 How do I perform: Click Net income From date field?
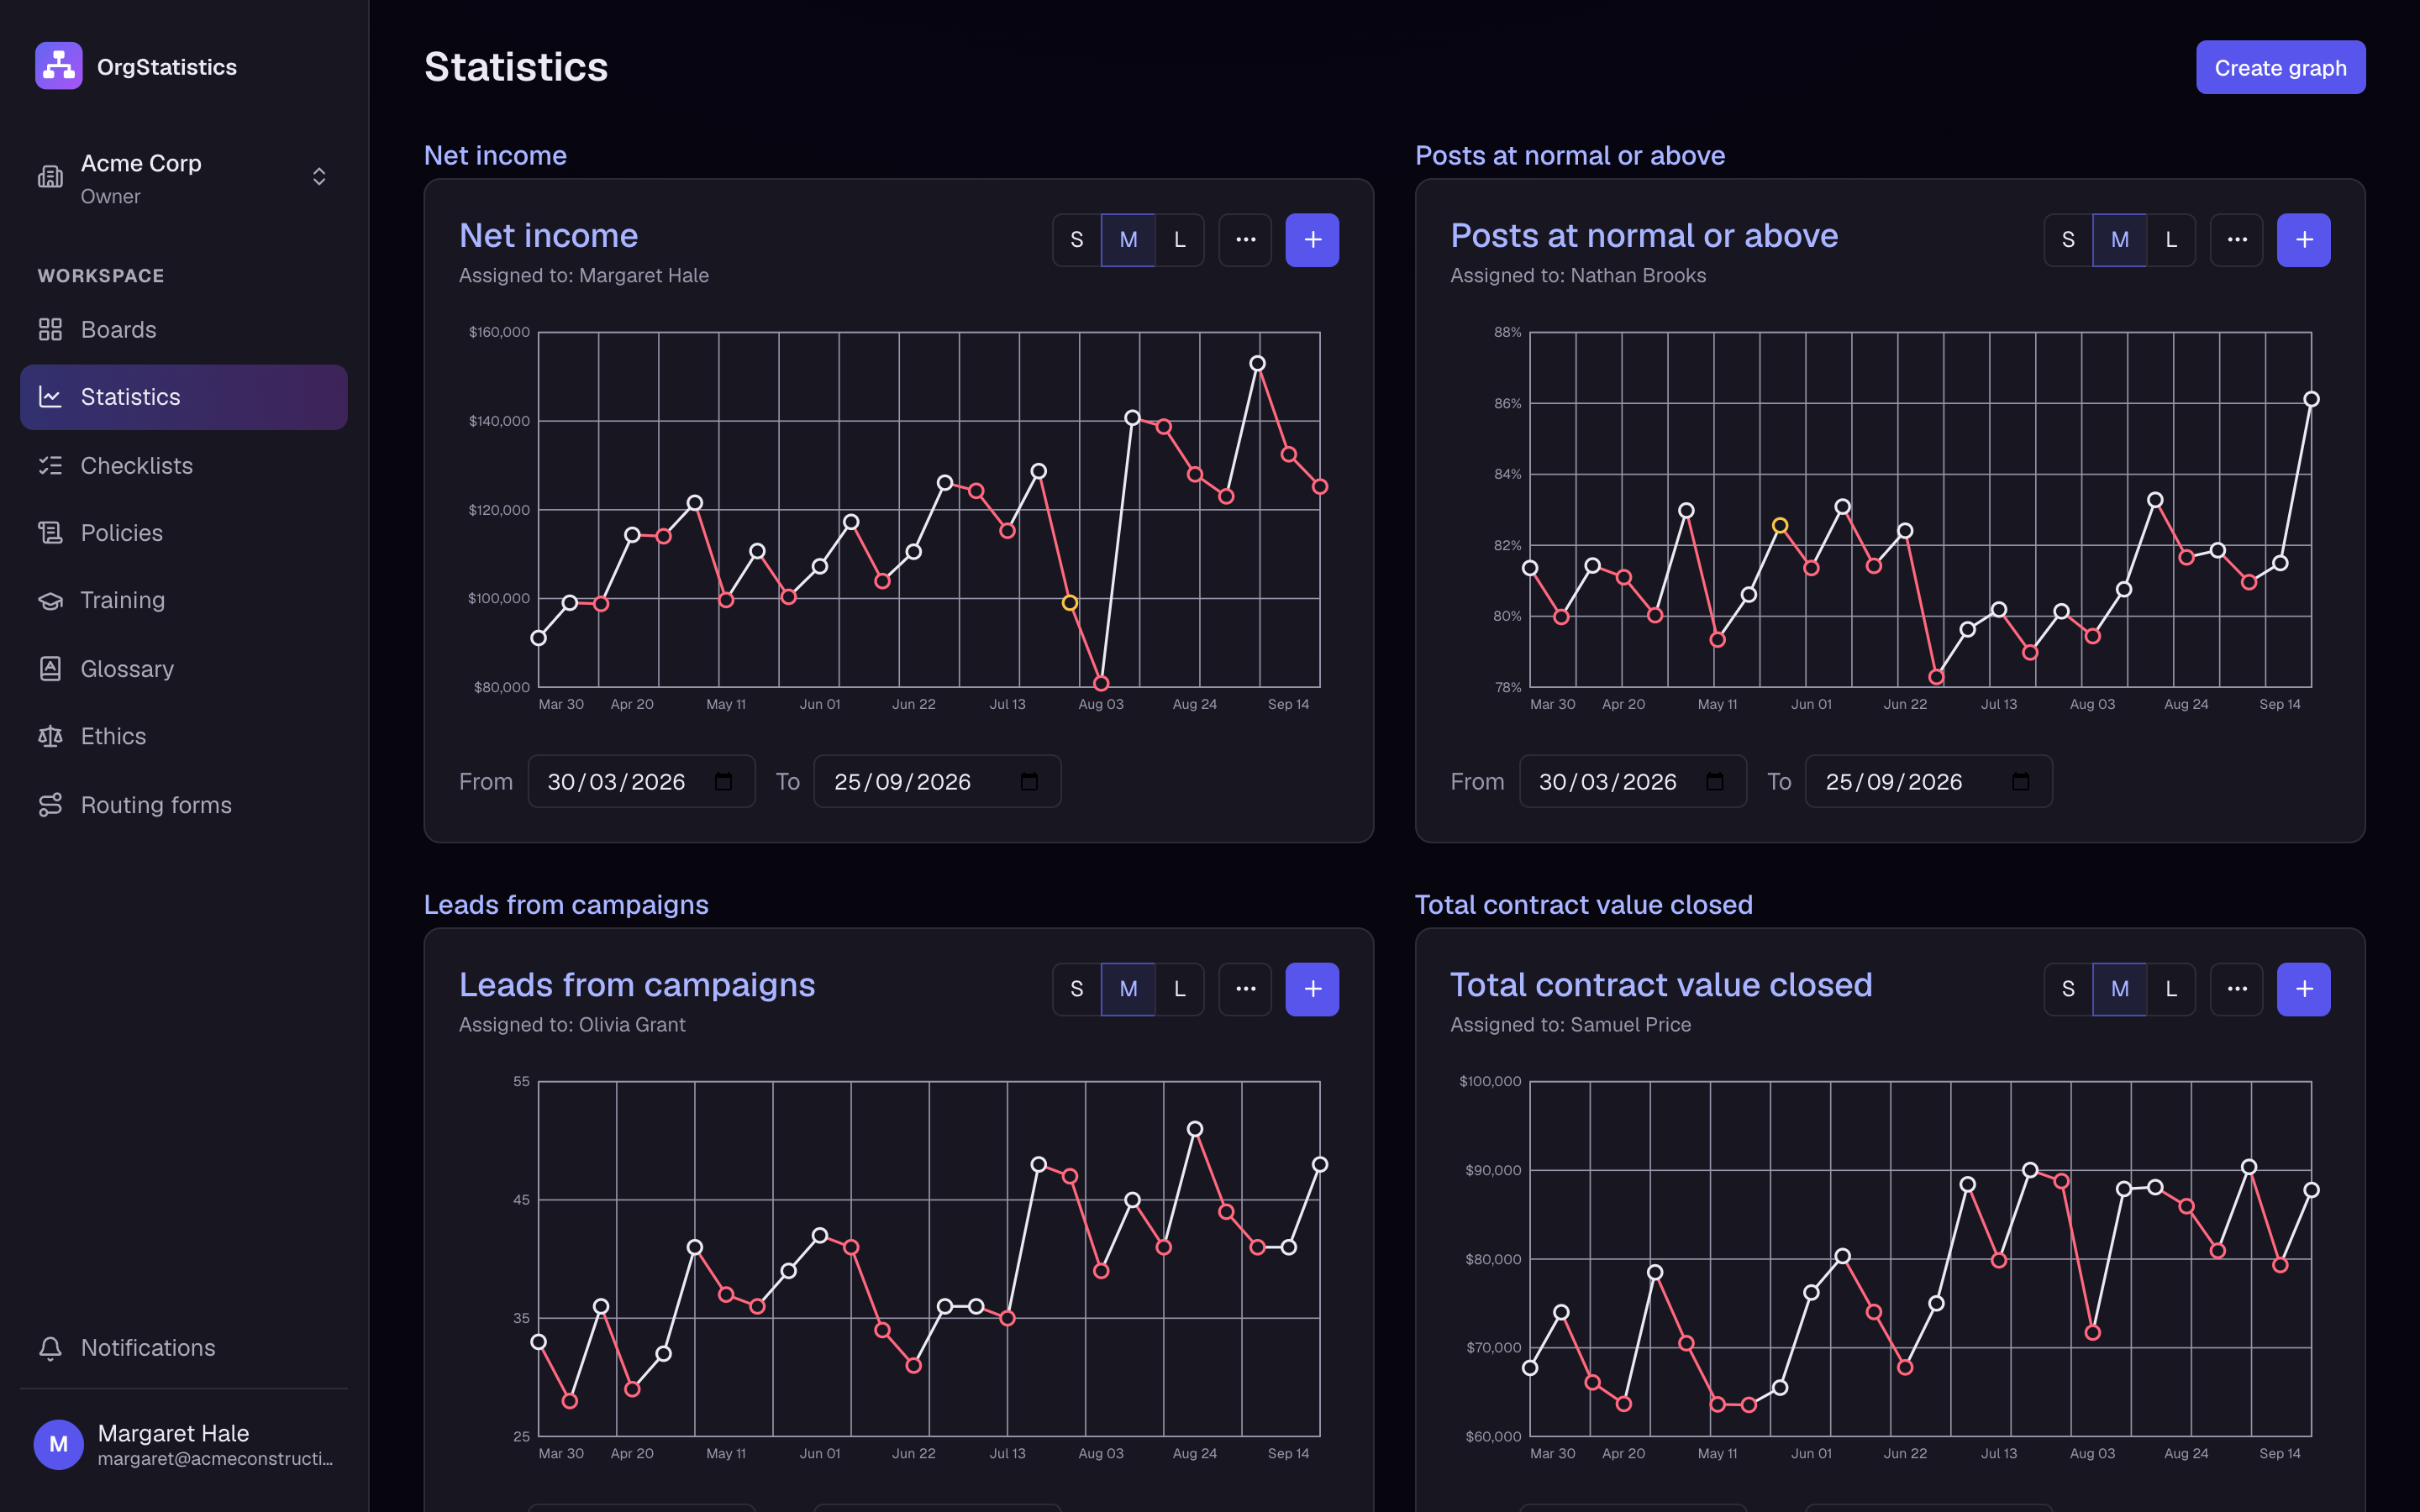click(641, 782)
